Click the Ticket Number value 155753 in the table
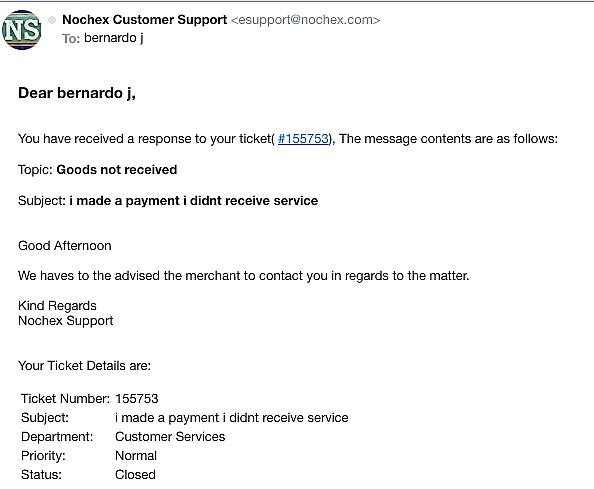 pos(137,398)
